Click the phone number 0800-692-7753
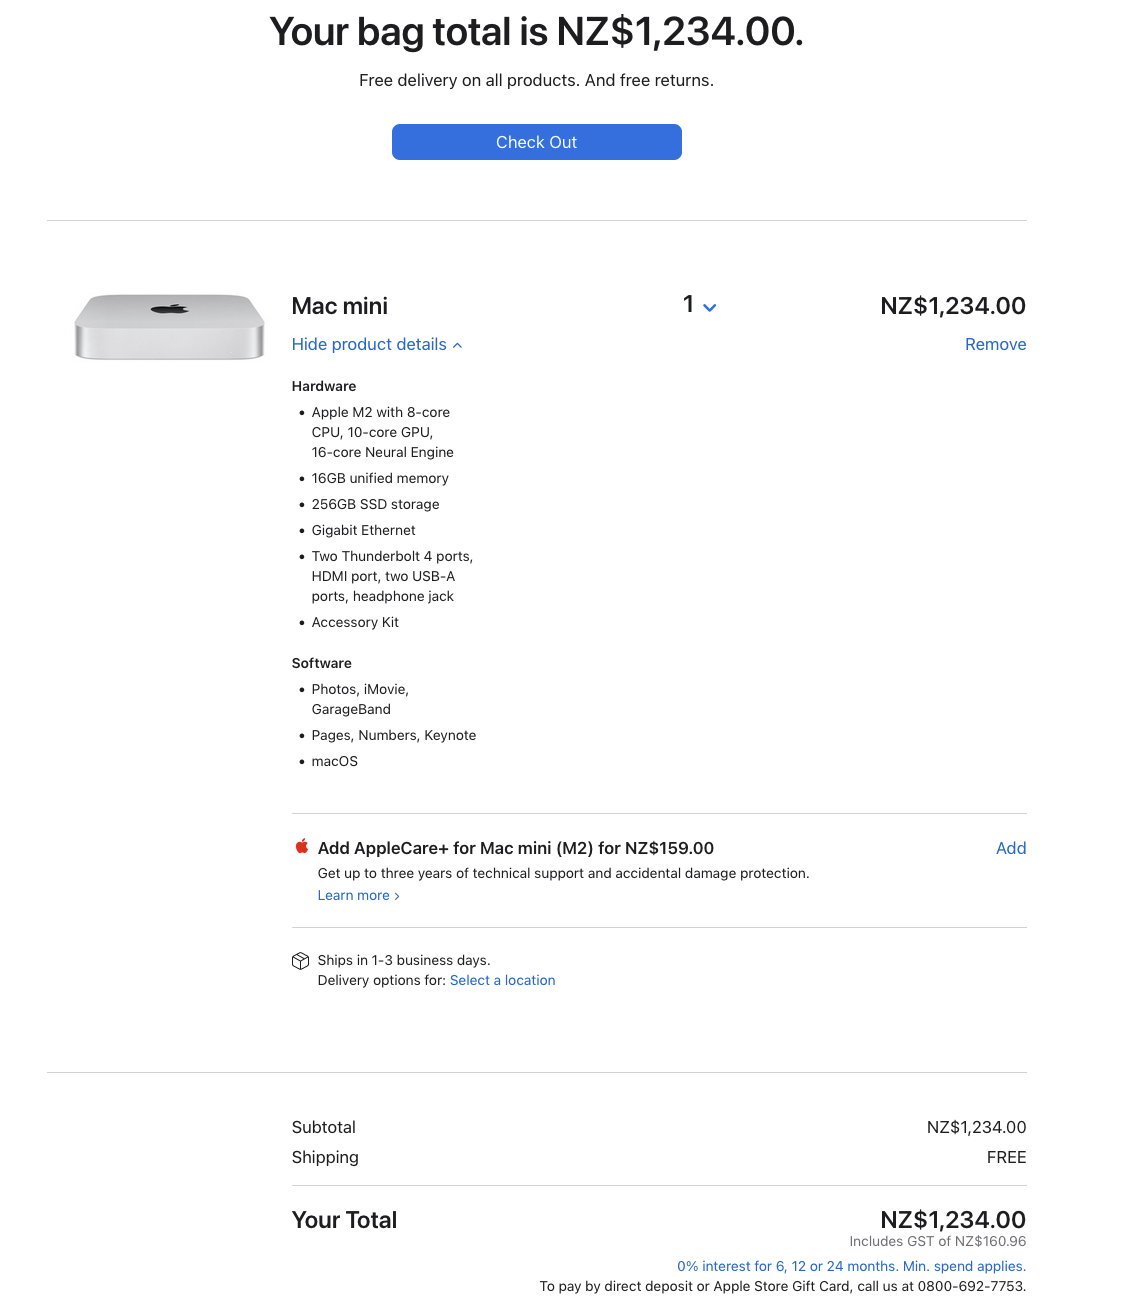The image size is (1127, 1308). (971, 1286)
